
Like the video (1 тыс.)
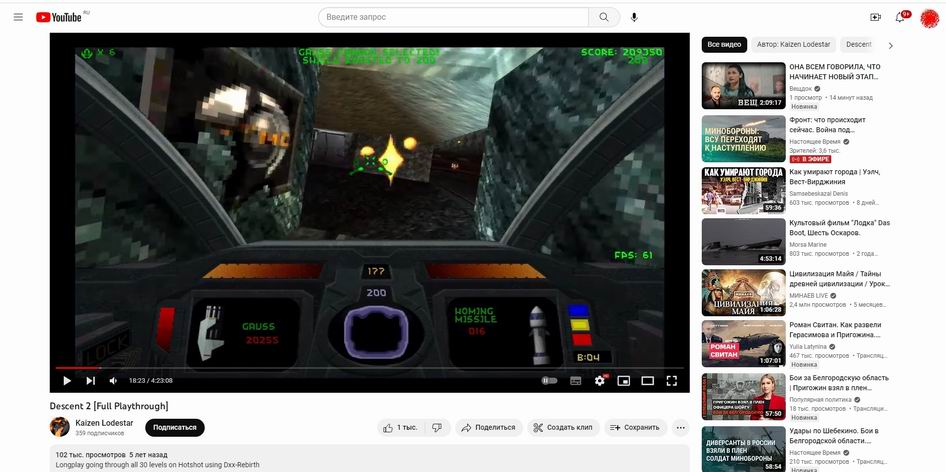click(401, 427)
